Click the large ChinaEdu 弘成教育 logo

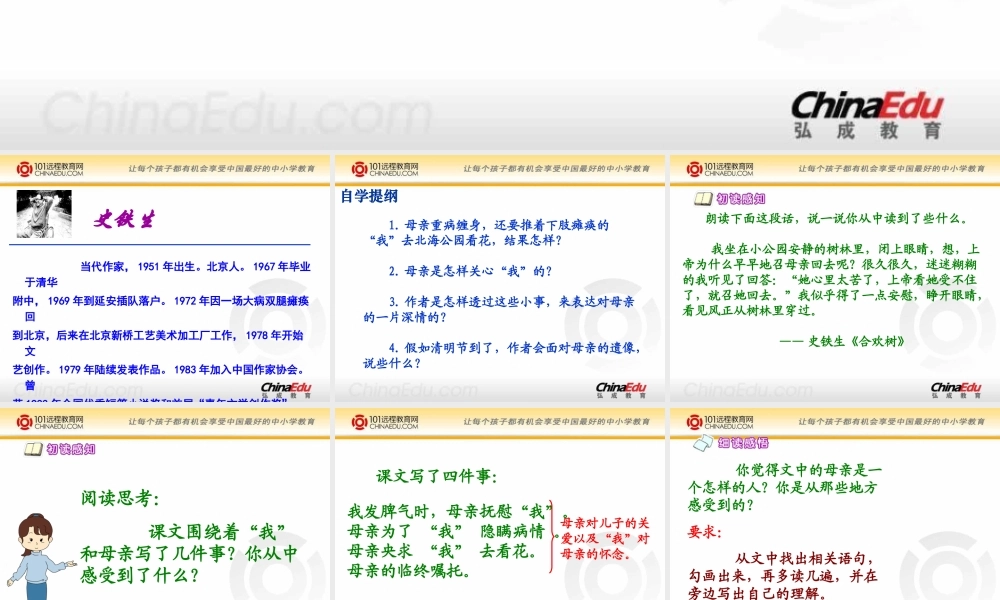867,115
